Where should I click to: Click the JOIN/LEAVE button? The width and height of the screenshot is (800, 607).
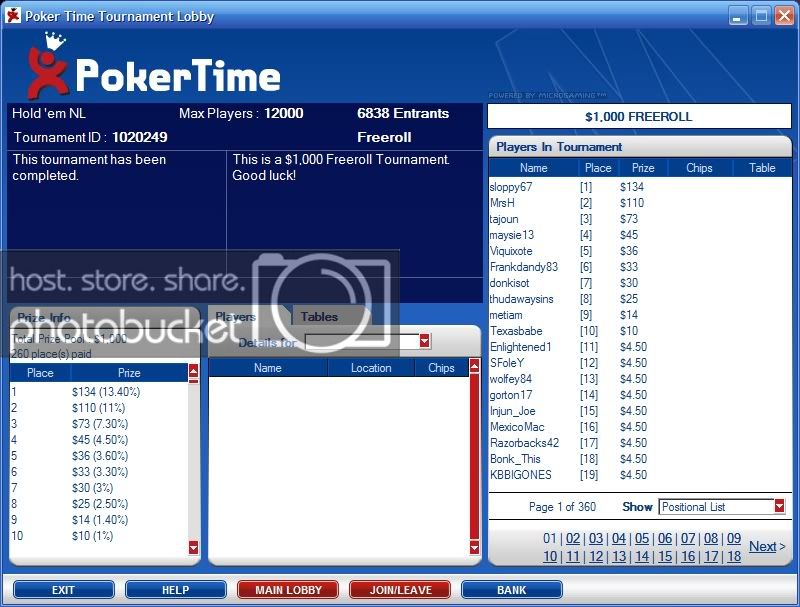(x=401, y=590)
